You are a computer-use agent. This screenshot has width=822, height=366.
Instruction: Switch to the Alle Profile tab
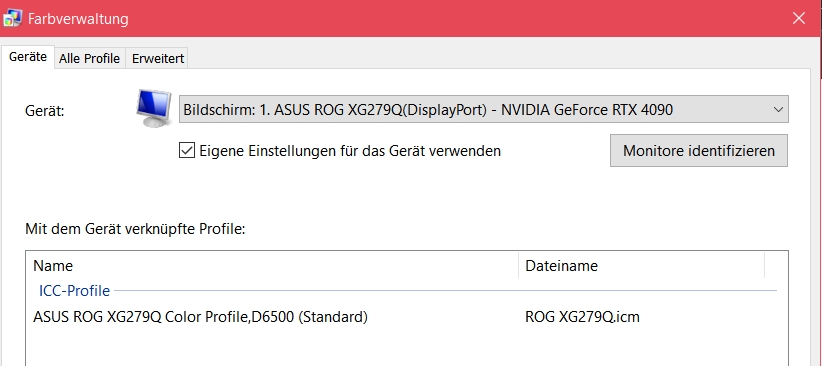click(x=90, y=58)
